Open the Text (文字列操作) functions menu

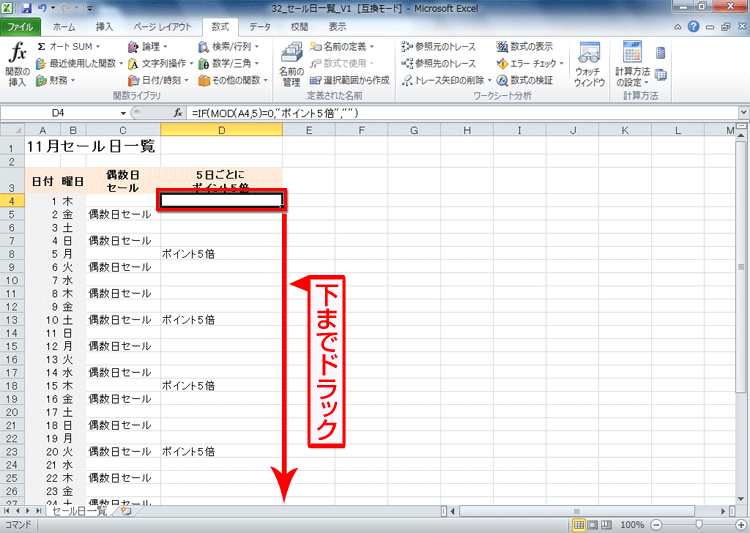160,63
